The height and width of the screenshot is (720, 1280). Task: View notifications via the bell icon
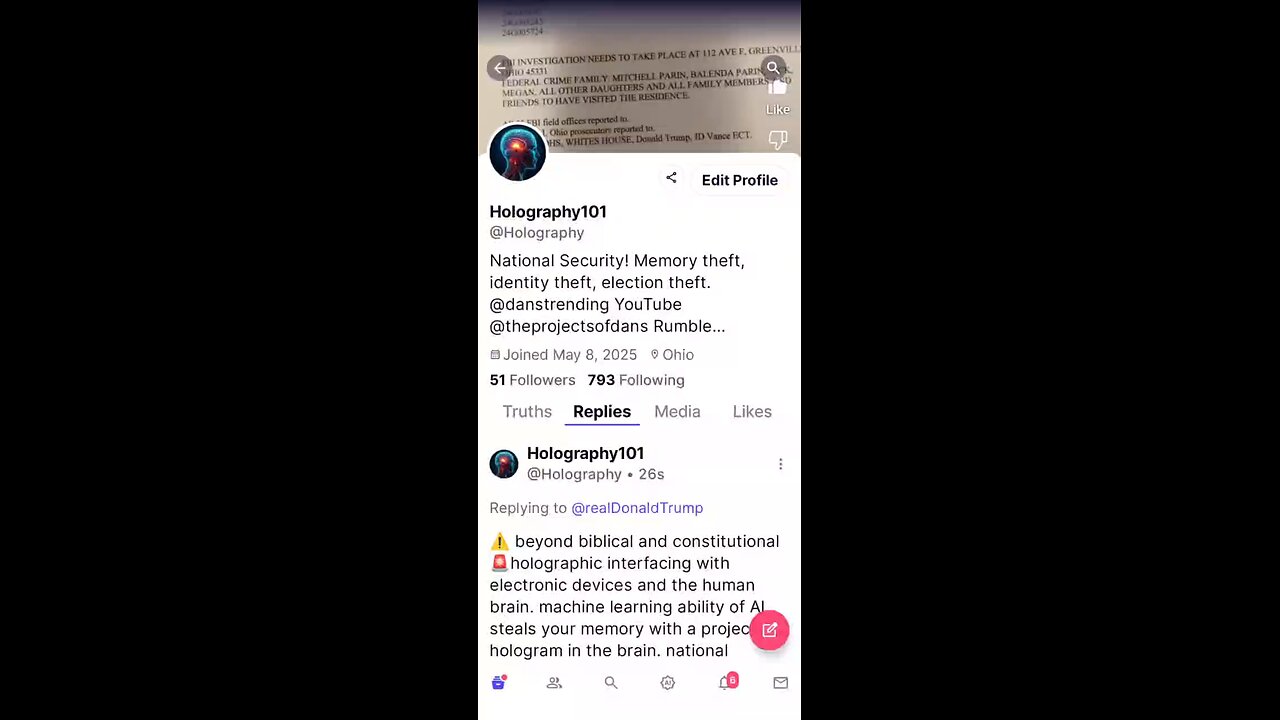tap(726, 682)
